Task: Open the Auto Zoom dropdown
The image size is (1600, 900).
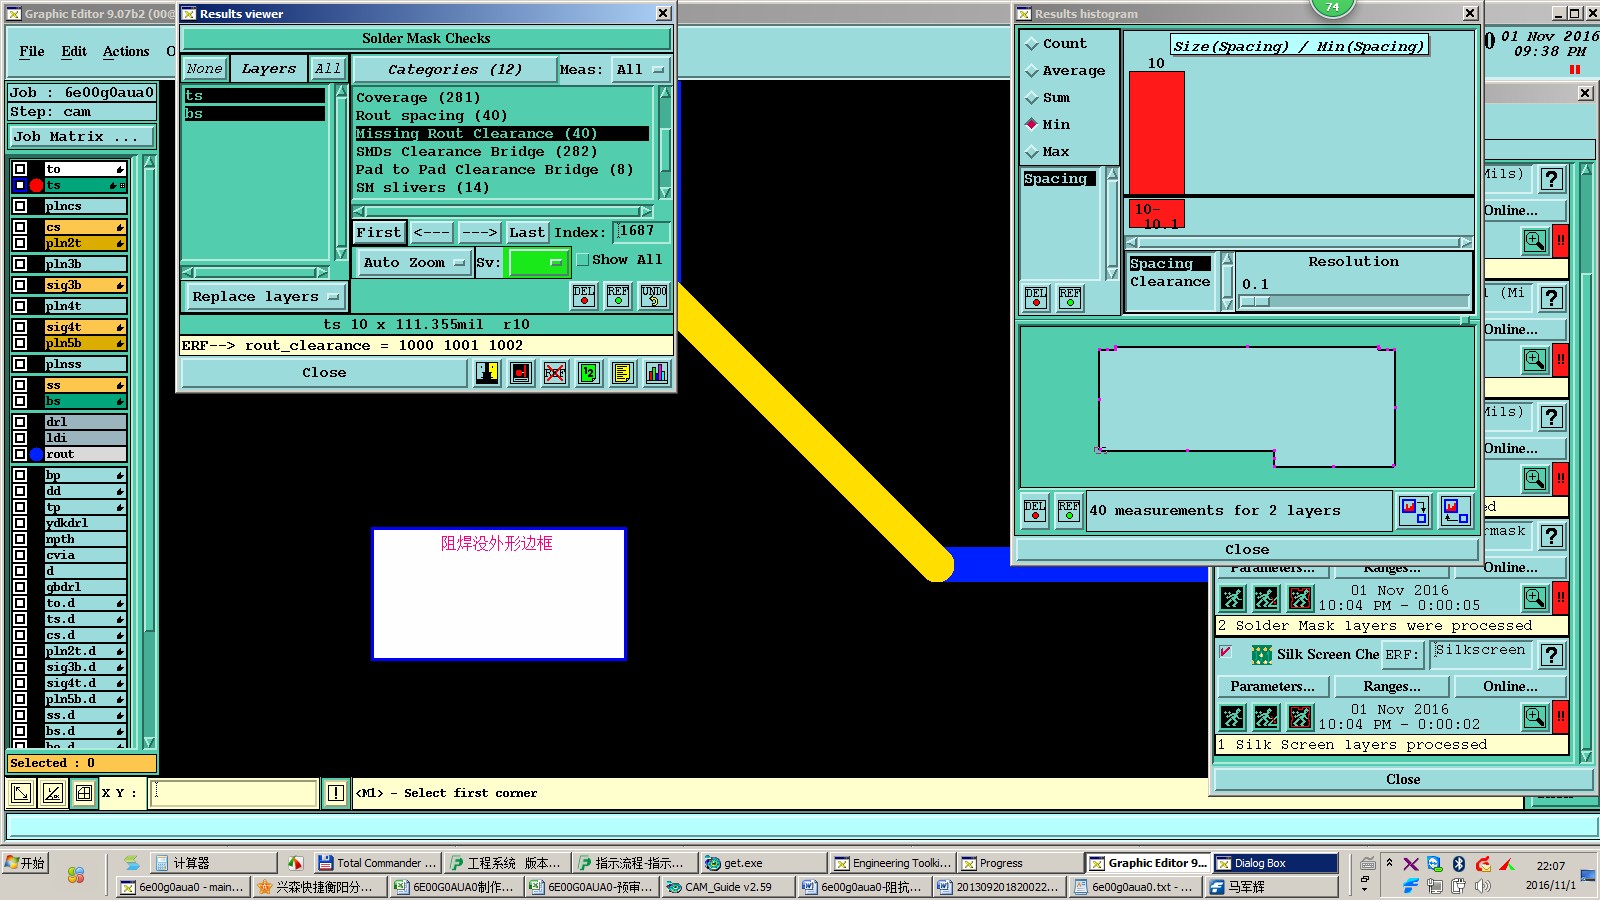Action: click(x=414, y=263)
